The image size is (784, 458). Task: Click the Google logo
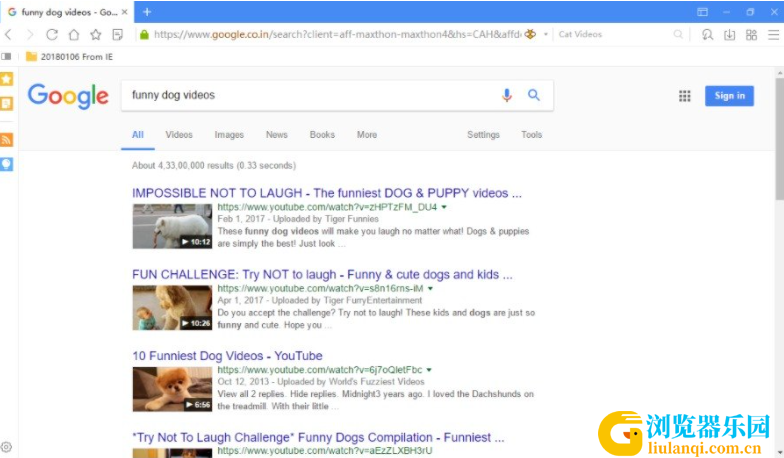[68, 96]
